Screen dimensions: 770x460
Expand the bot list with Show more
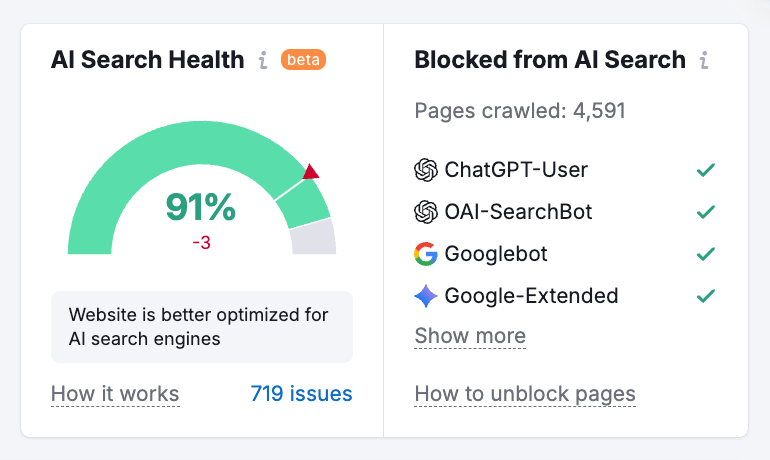point(470,336)
